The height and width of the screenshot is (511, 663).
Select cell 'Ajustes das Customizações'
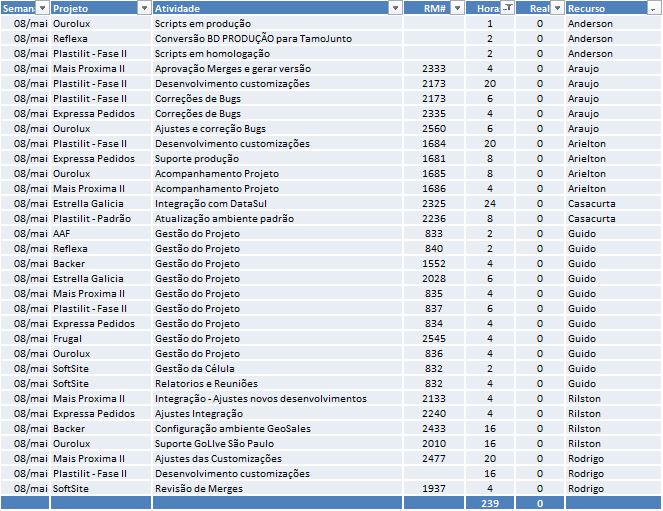pos(277,459)
